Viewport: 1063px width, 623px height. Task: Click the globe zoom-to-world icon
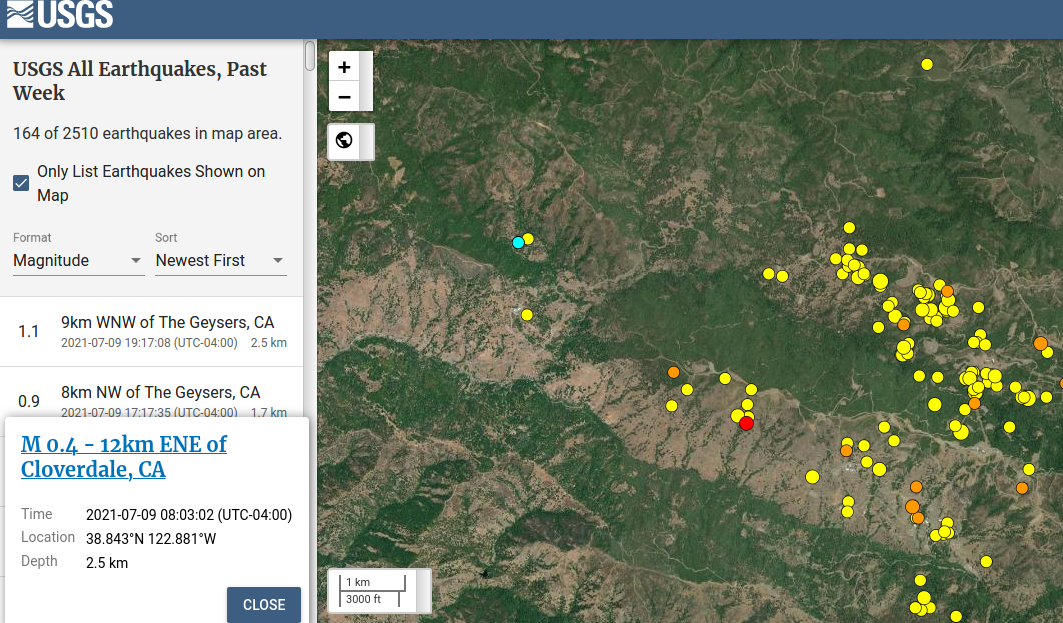344,140
